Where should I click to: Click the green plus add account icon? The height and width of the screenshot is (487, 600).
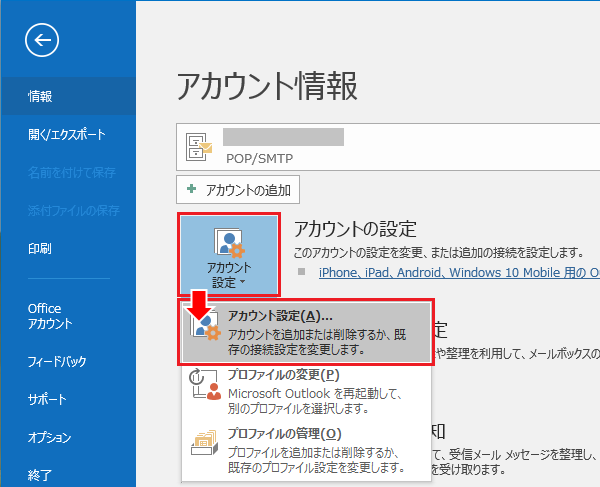point(192,189)
